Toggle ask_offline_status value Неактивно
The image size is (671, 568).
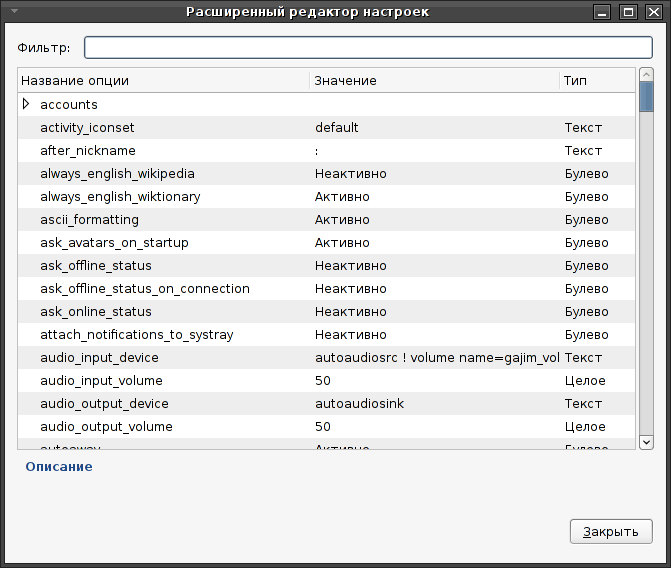pos(350,266)
